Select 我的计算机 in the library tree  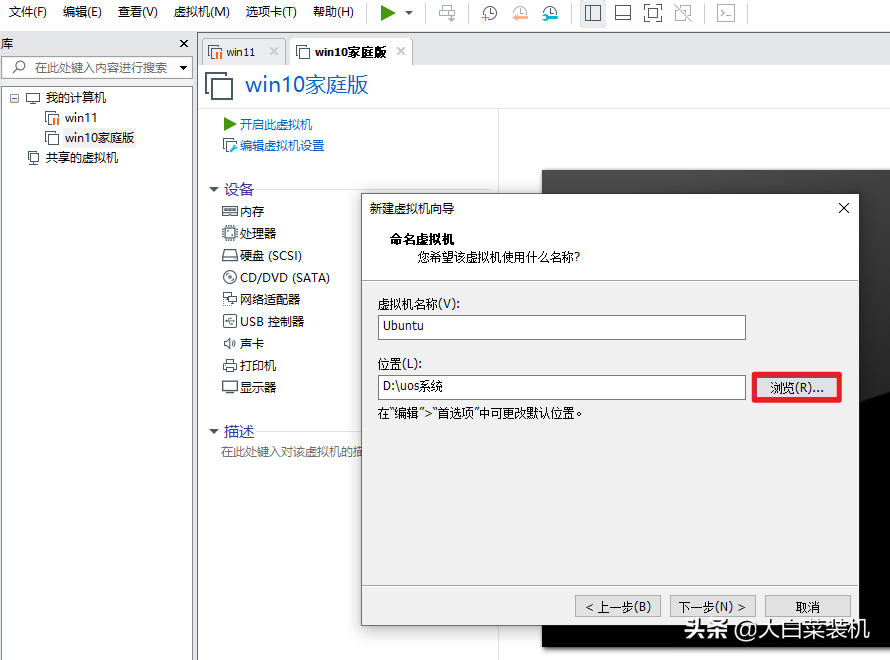[x=75, y=98]
